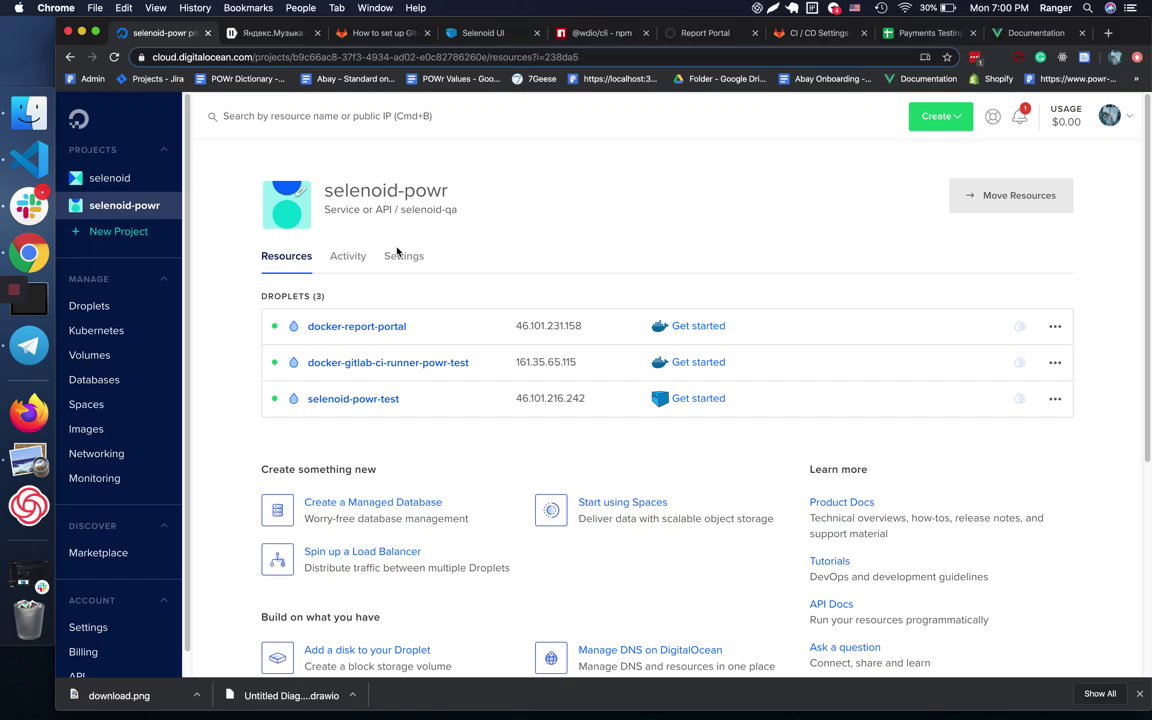
Task: Reload the page in Chrome
Action: (x=114, y=57)
